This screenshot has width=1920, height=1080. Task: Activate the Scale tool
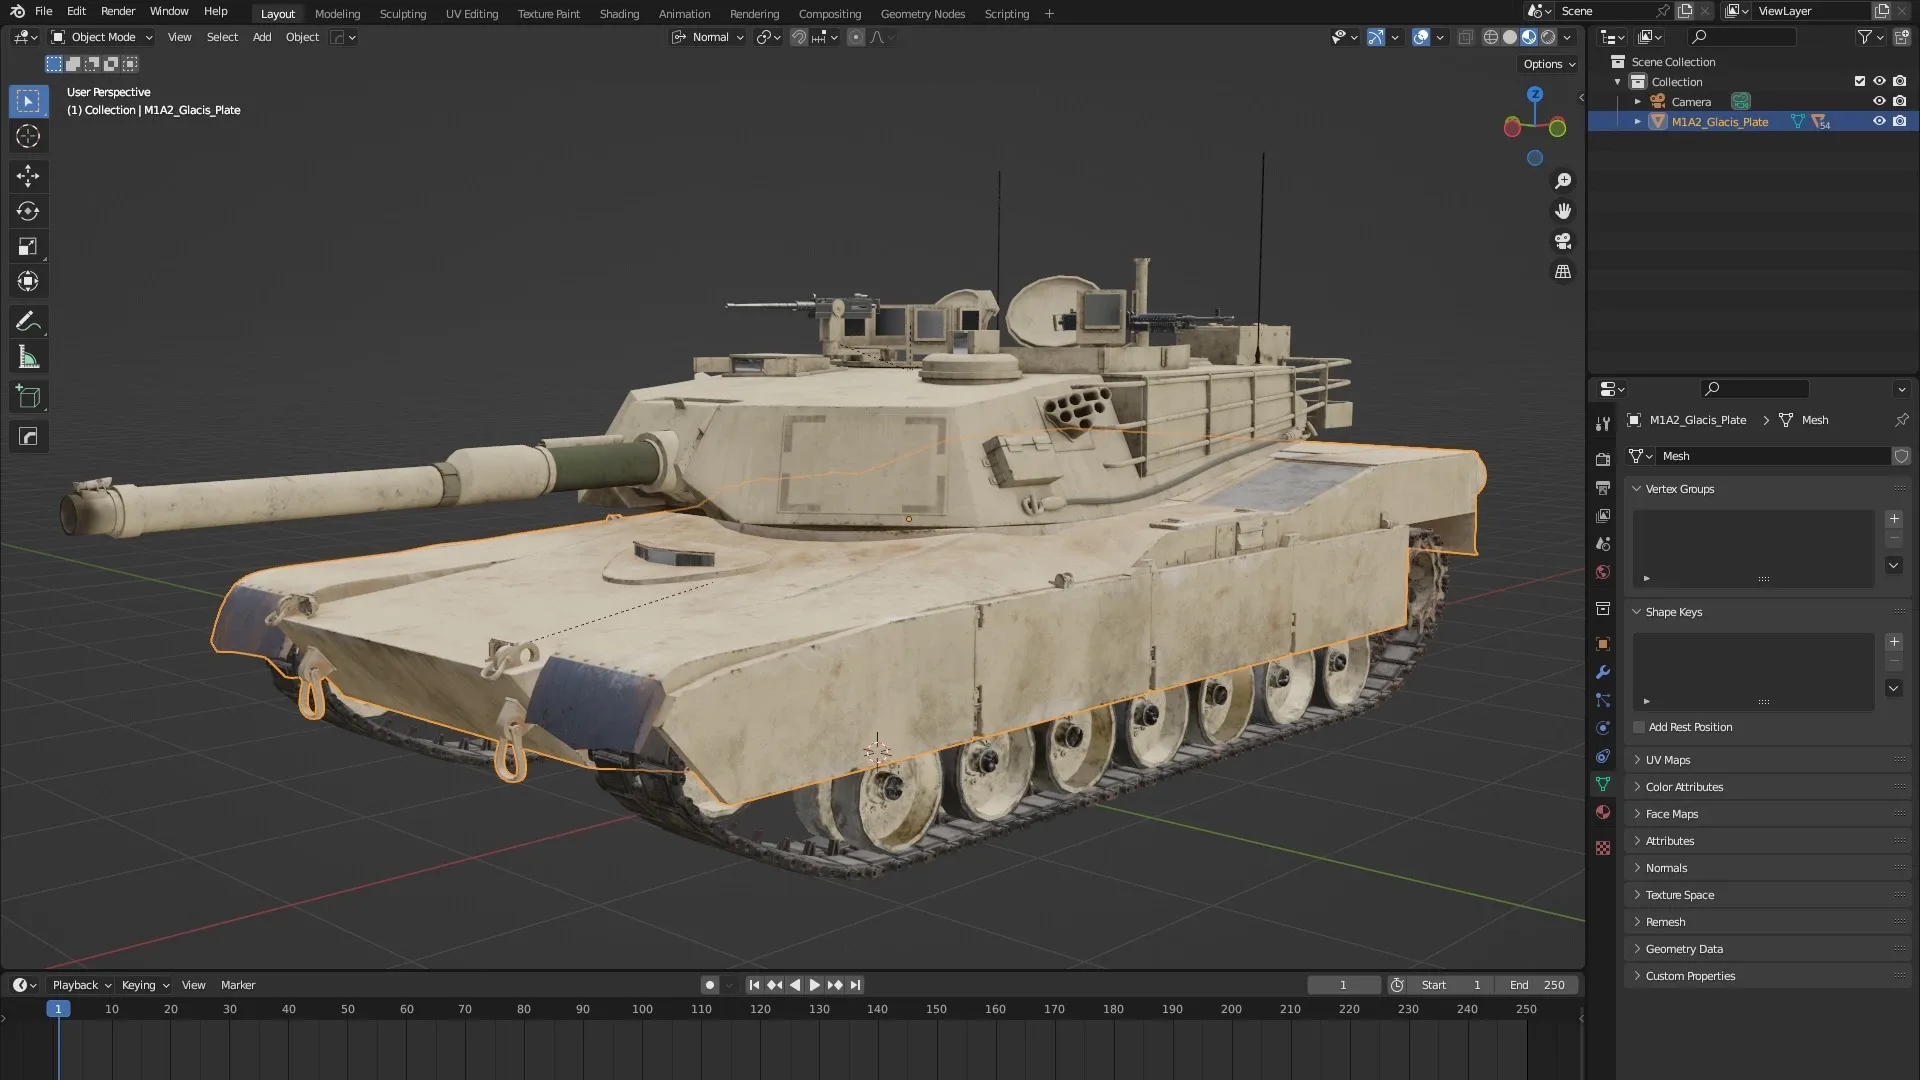pos(28,246)
